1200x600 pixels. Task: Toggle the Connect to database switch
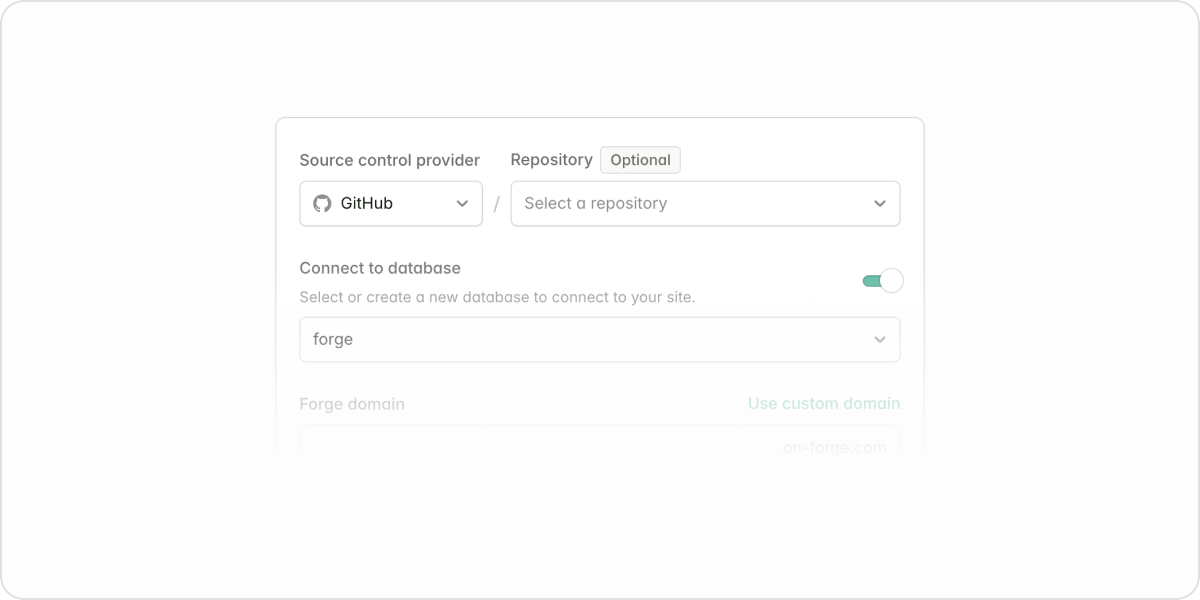(882, 281)
